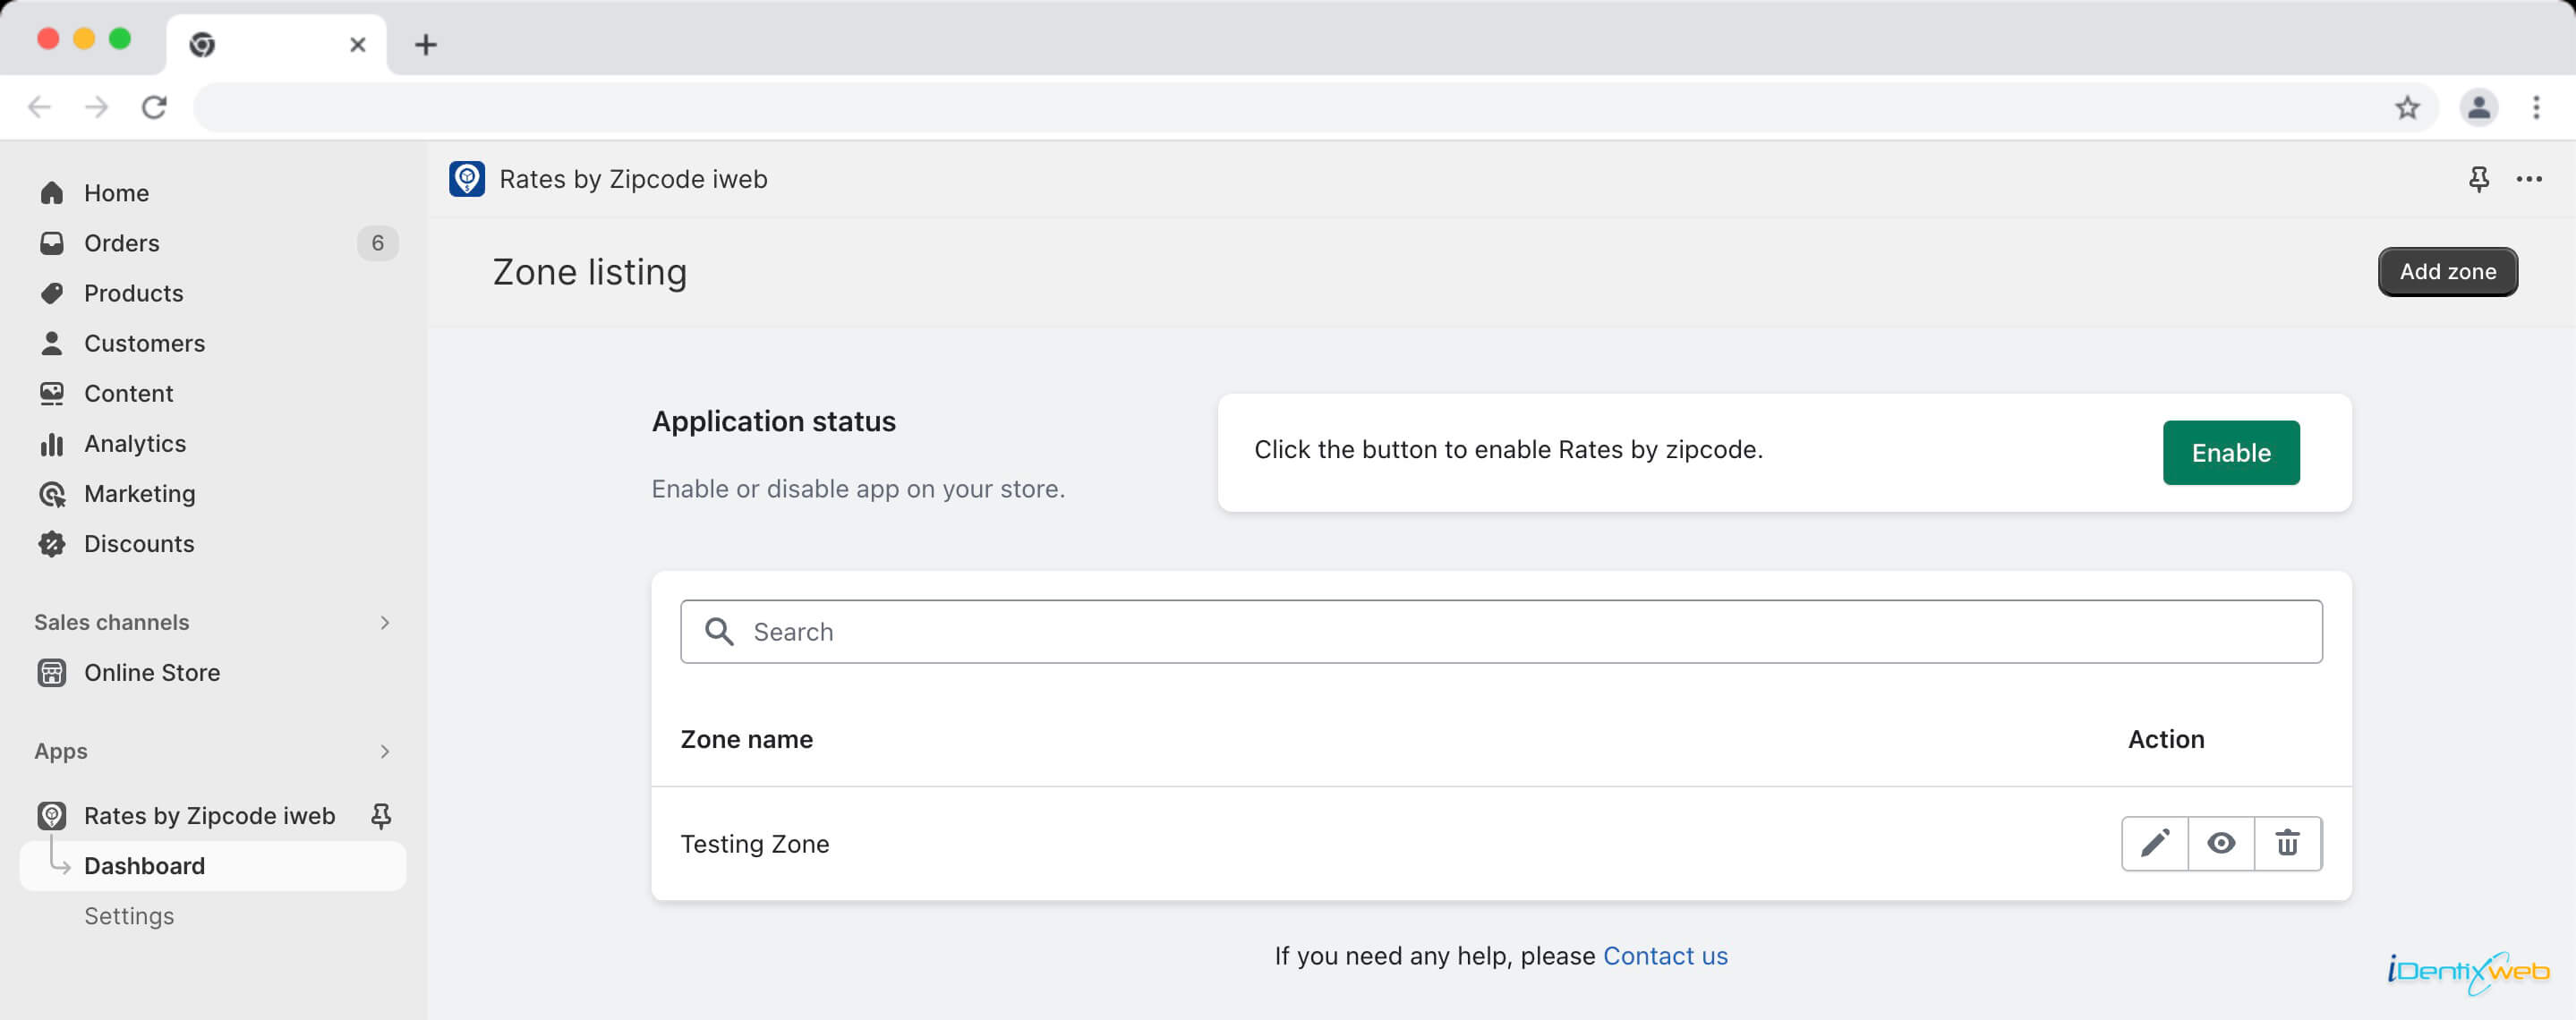Open the app header more options menu
Viewport: 2576px width, 1020px height.
[x=2529, y=179]
